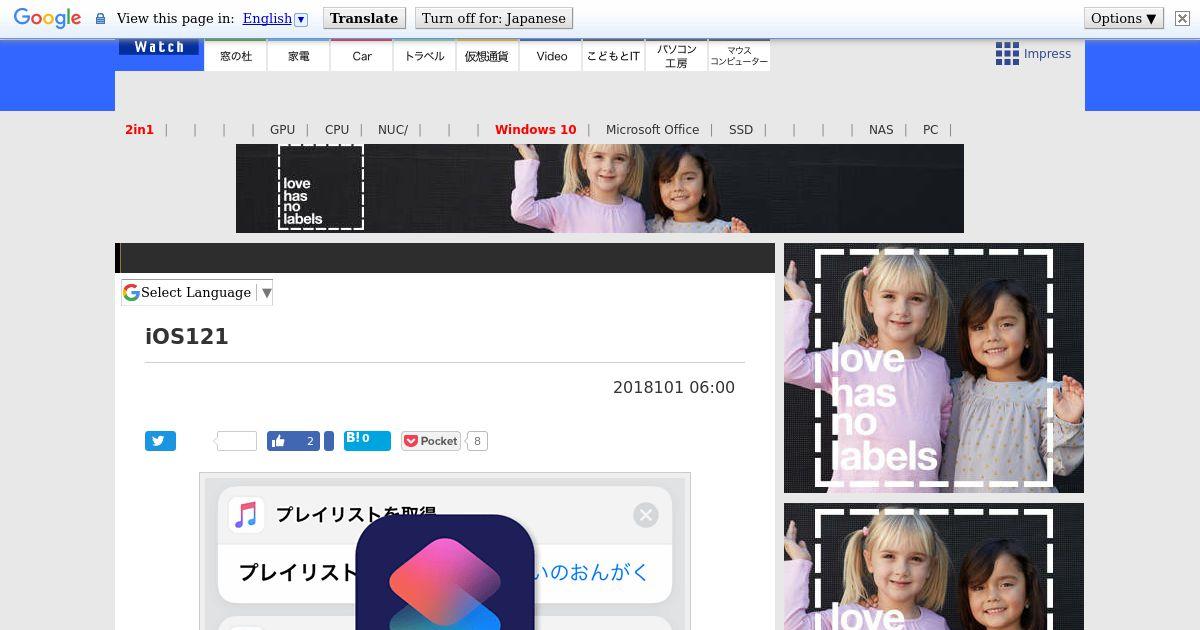Click the date 2018101 06:00
Viewport: 1200px width, 630px height.
click(674, 387)
